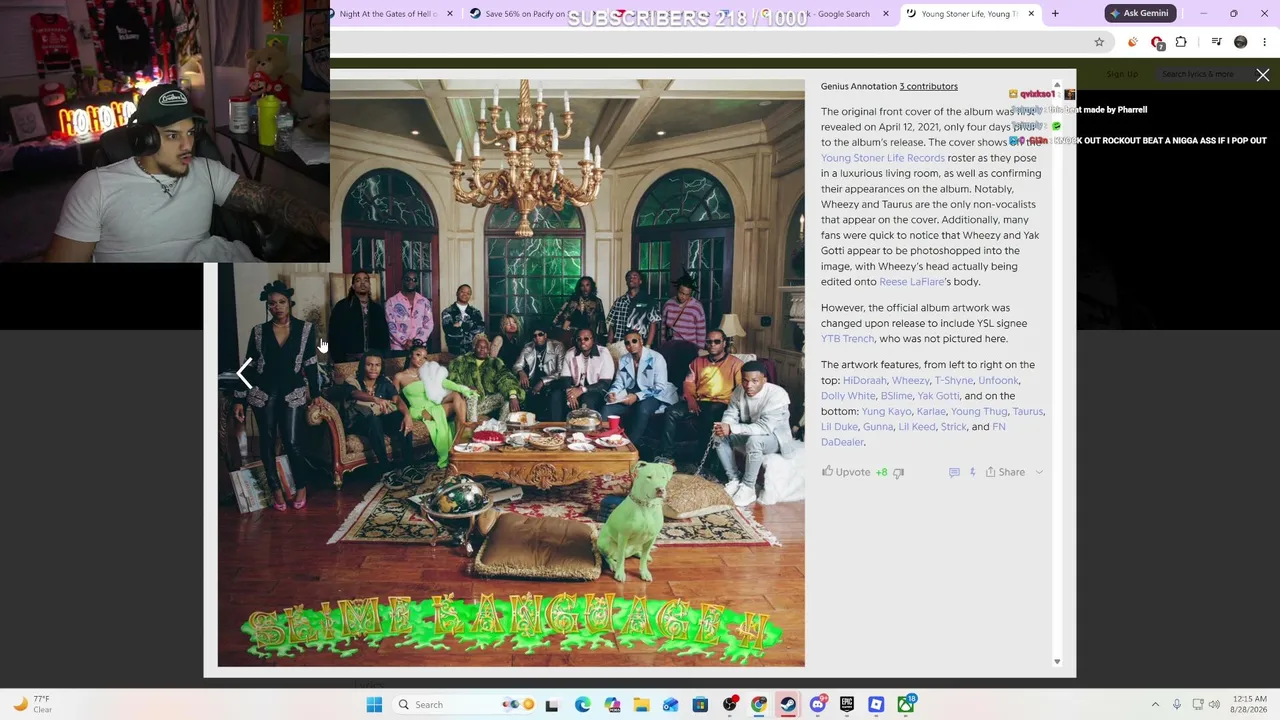Click the Wheezy artist link
The image size is (1280, 720).
911,381
